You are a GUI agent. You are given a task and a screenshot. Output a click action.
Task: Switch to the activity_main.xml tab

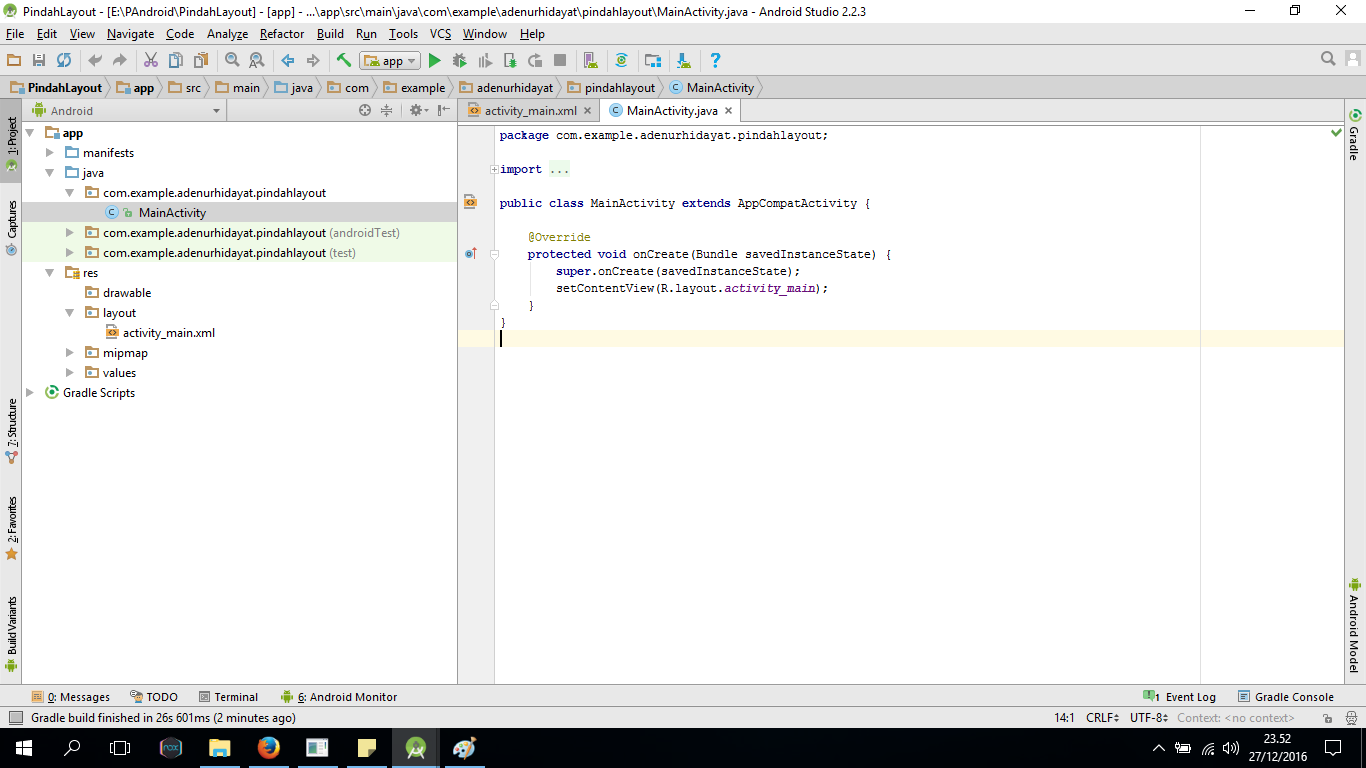[529, 111]
